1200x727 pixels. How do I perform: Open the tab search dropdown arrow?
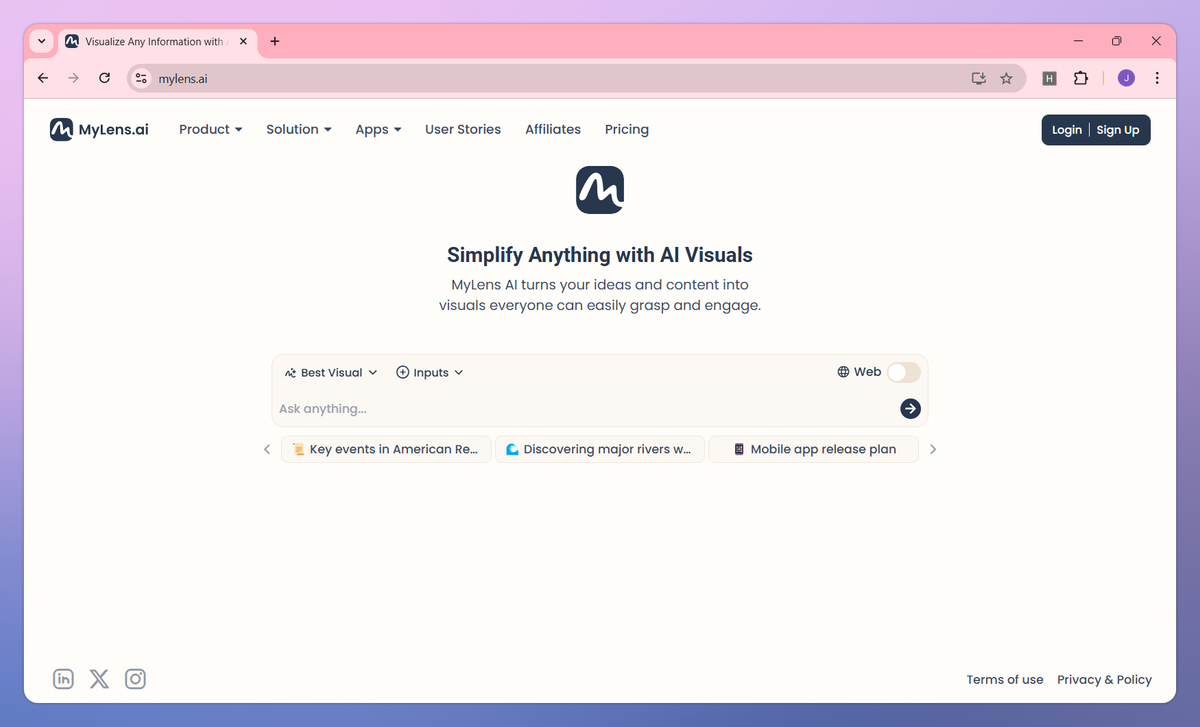(41, 41)
